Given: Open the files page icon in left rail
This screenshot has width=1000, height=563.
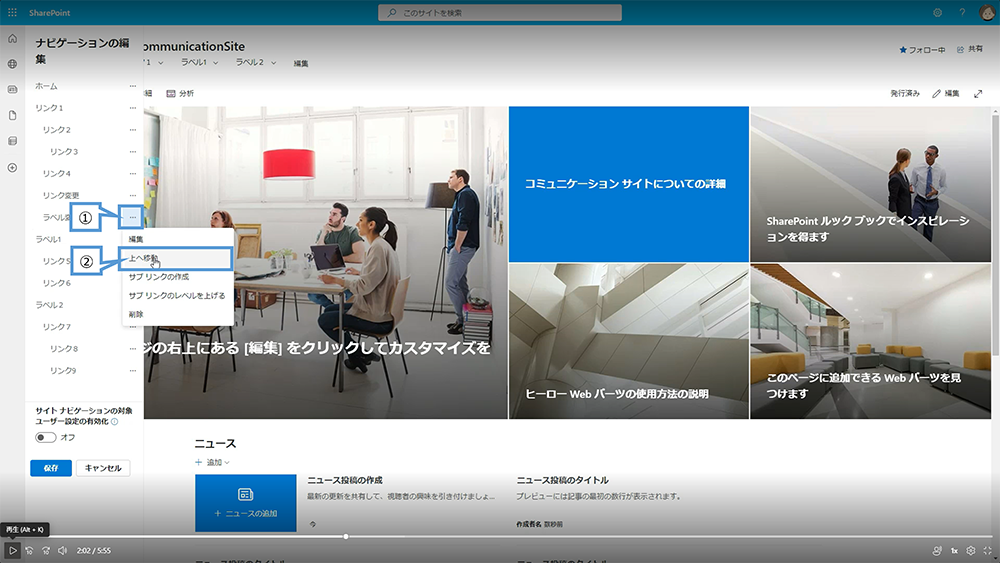Looking at the screenshot, I should pyautogui.click(x=12, y=115).
